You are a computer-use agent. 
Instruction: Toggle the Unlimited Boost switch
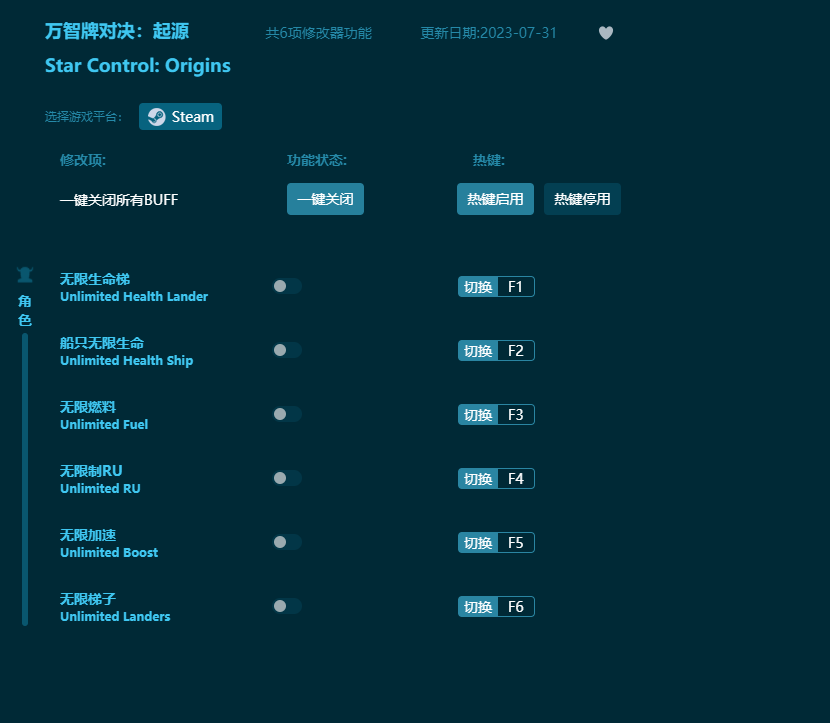click(287, 542)
